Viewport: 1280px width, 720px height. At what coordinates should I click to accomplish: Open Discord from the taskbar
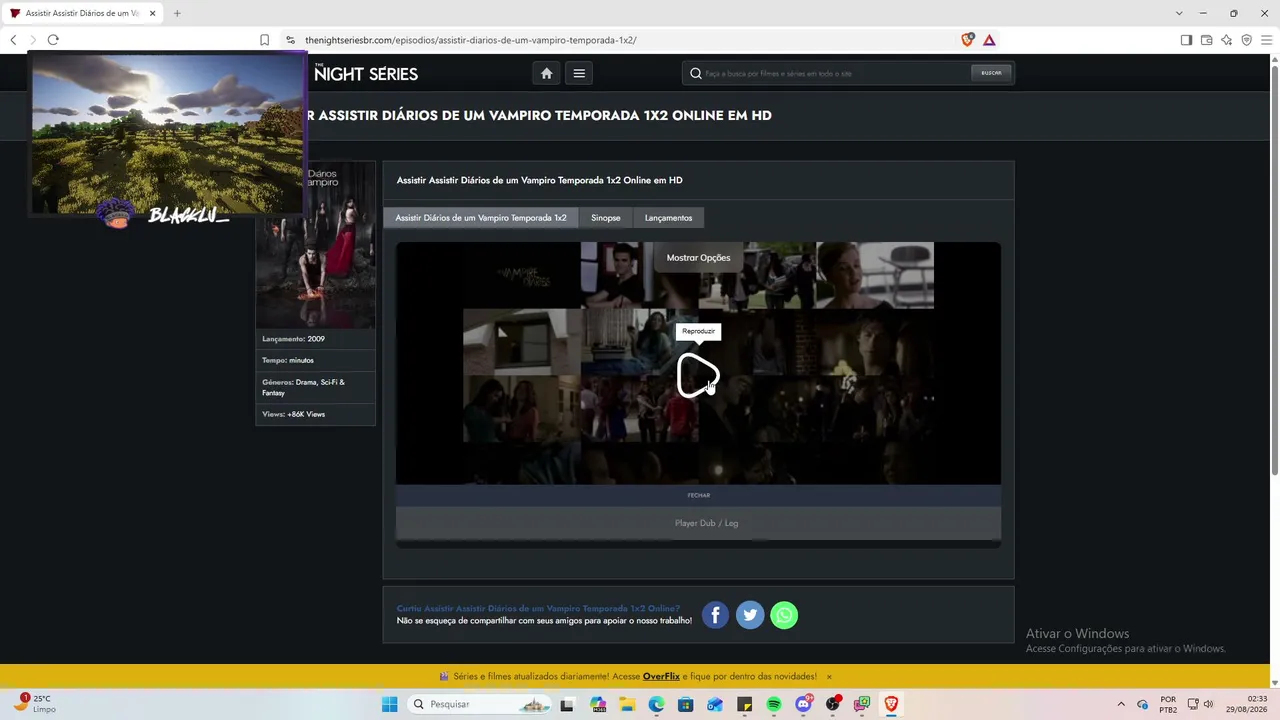pyautogui.click(x=803, y=704)
